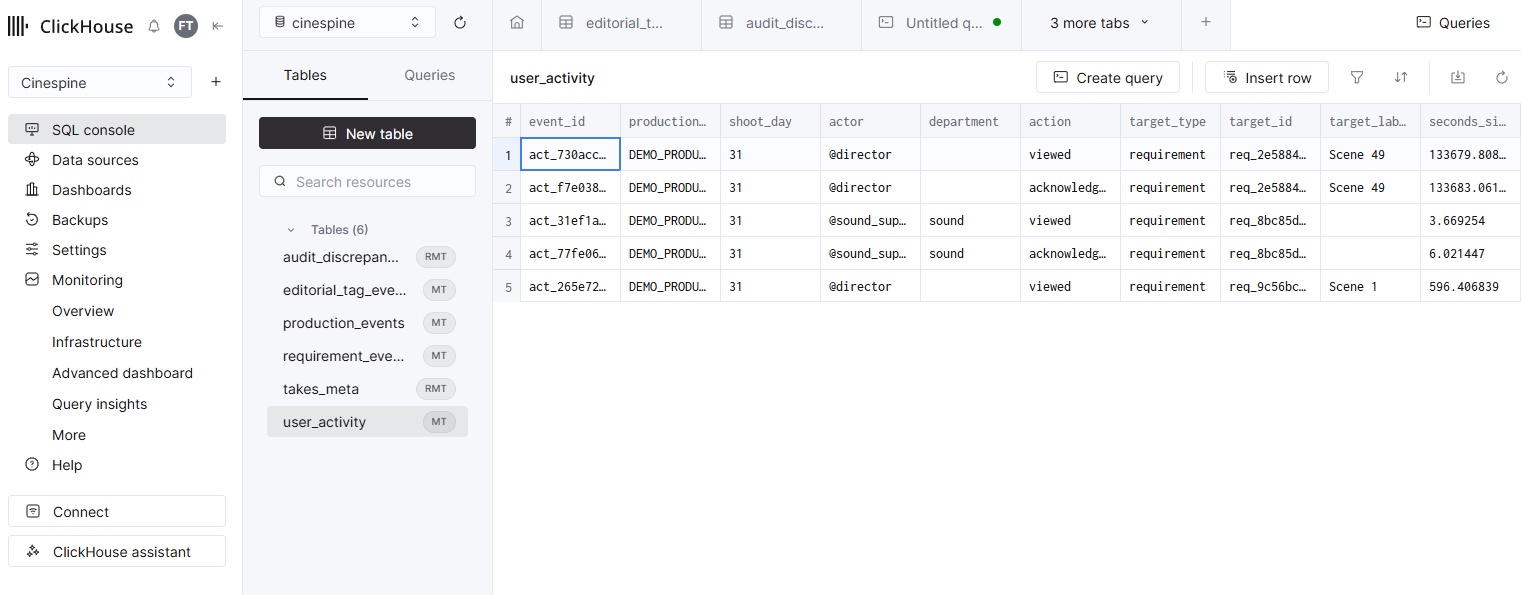
Task: Open the cinespine database selector
Action: (347, 22)
